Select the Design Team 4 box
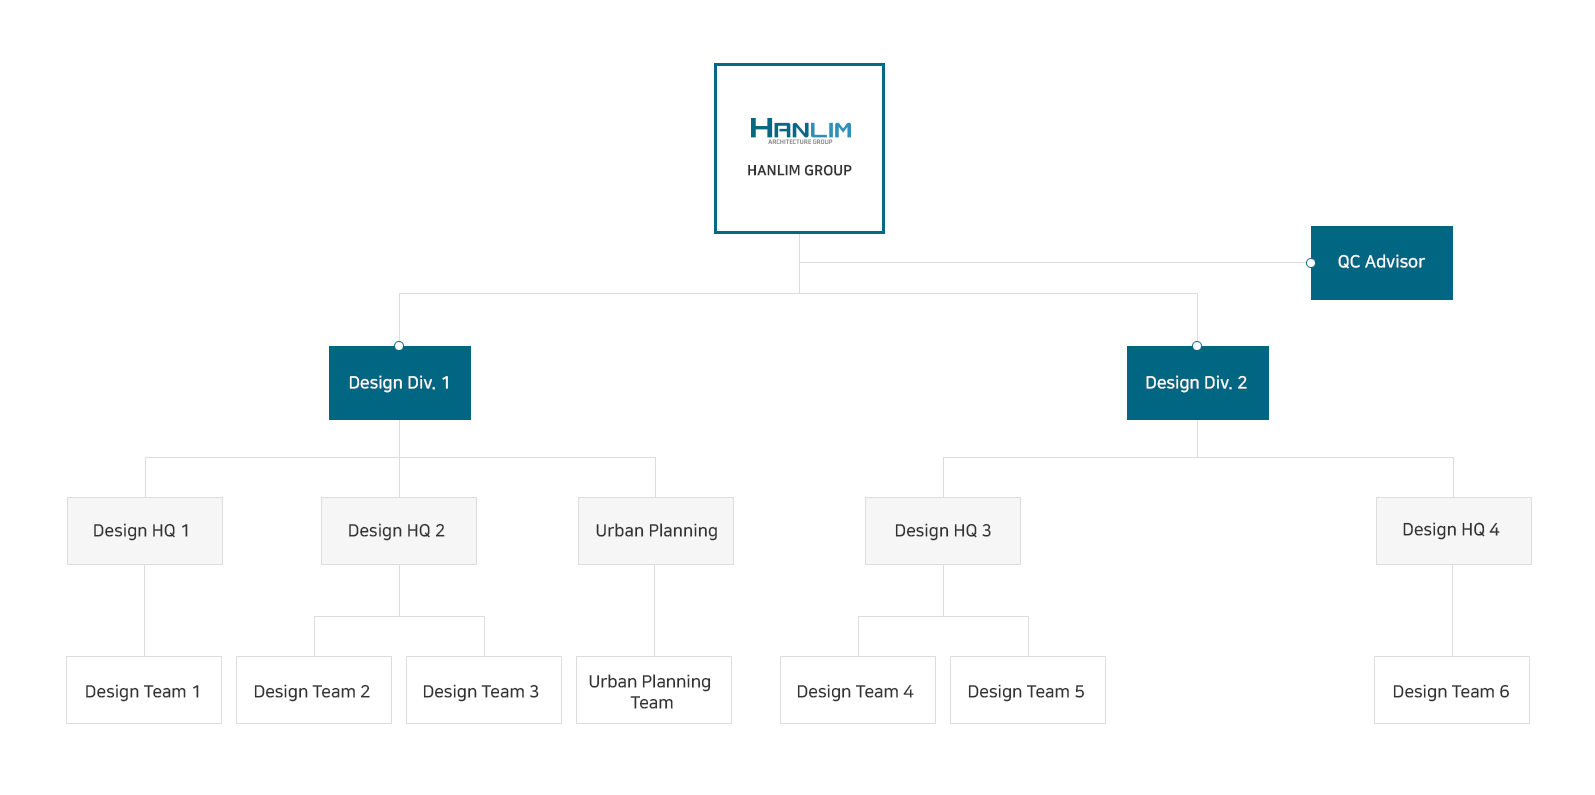The image size is (1595, 795). [x=858, y=690]
